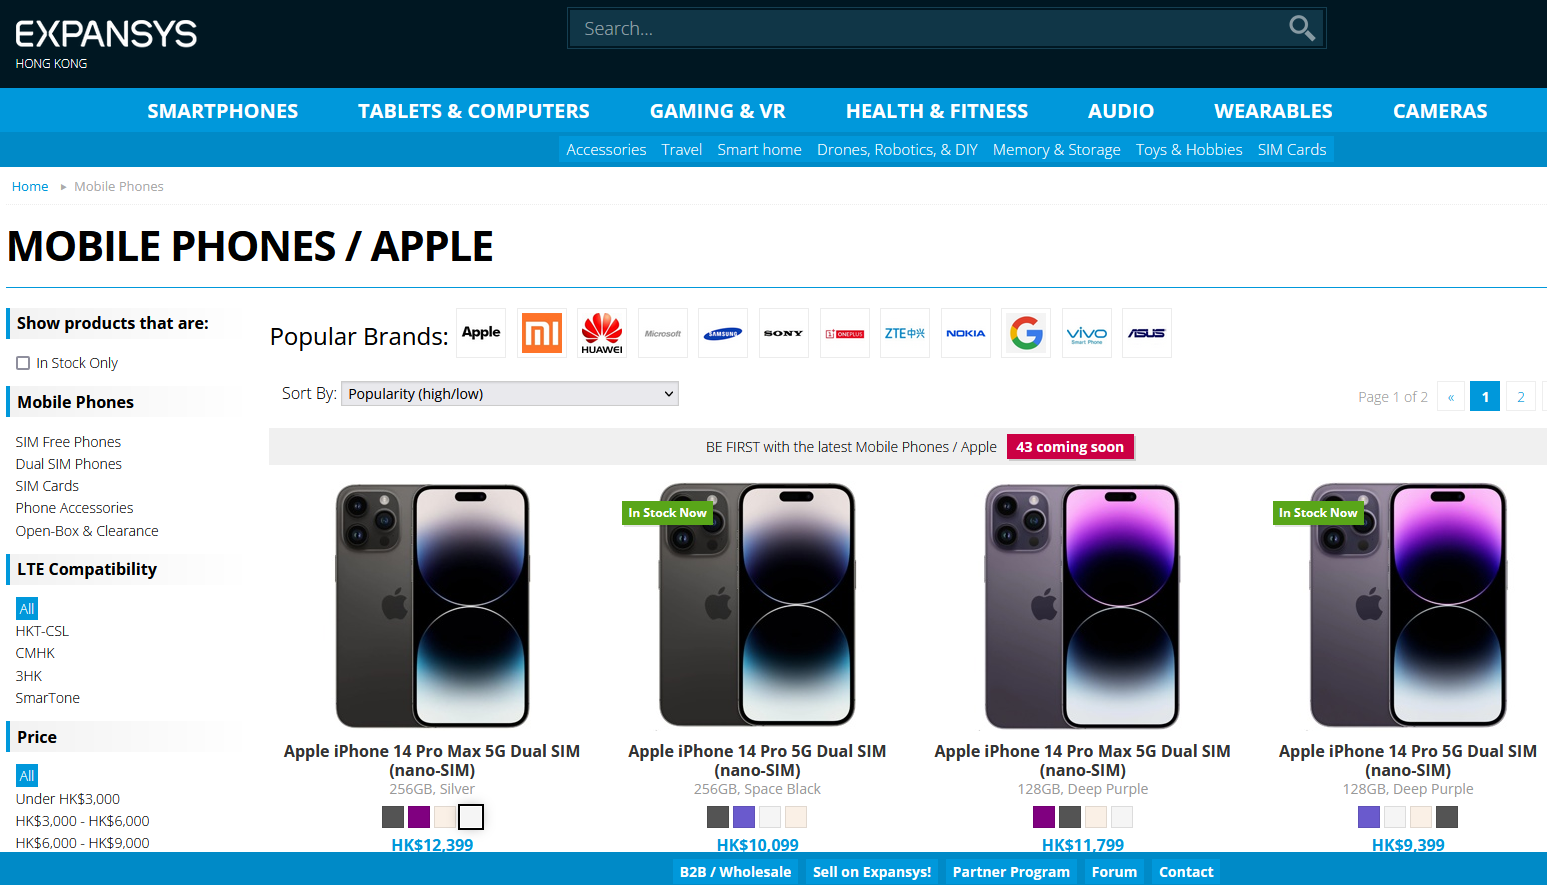Click the 43 coming soon button
This screenshot has width=1547, height=885.
[x=1070, y=447]
